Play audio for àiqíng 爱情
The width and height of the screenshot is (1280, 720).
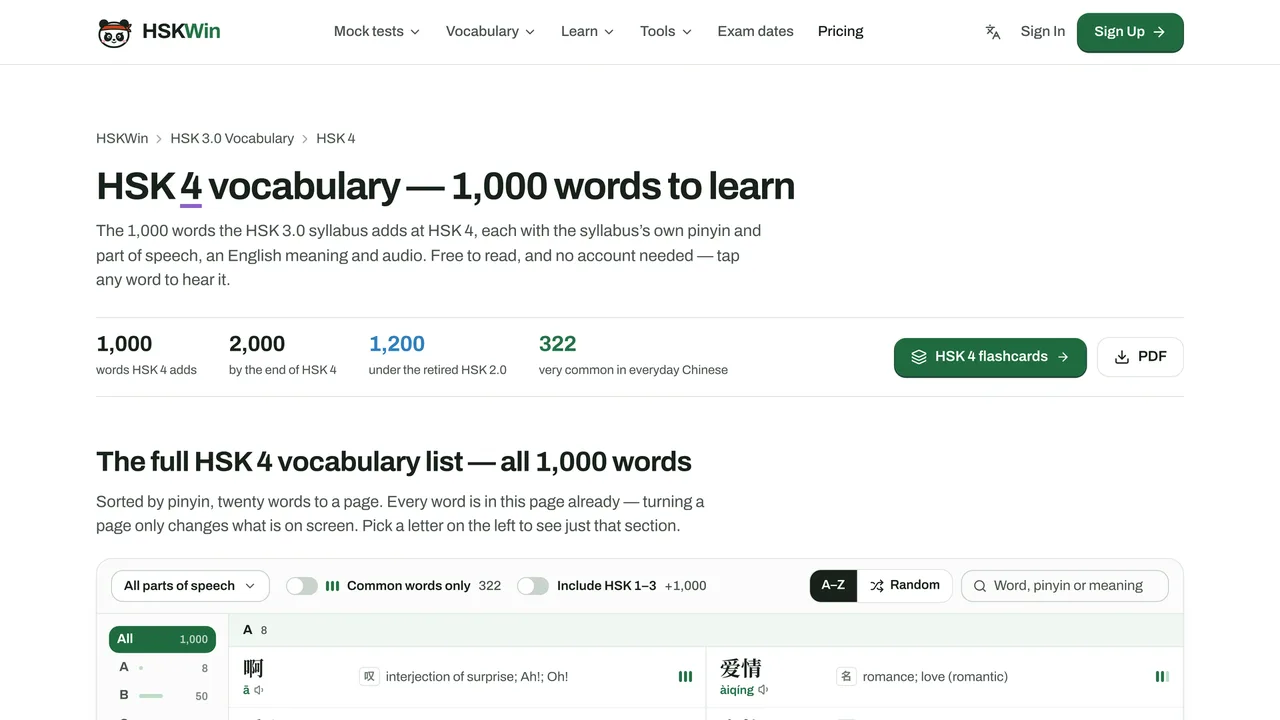pos(764,690)
